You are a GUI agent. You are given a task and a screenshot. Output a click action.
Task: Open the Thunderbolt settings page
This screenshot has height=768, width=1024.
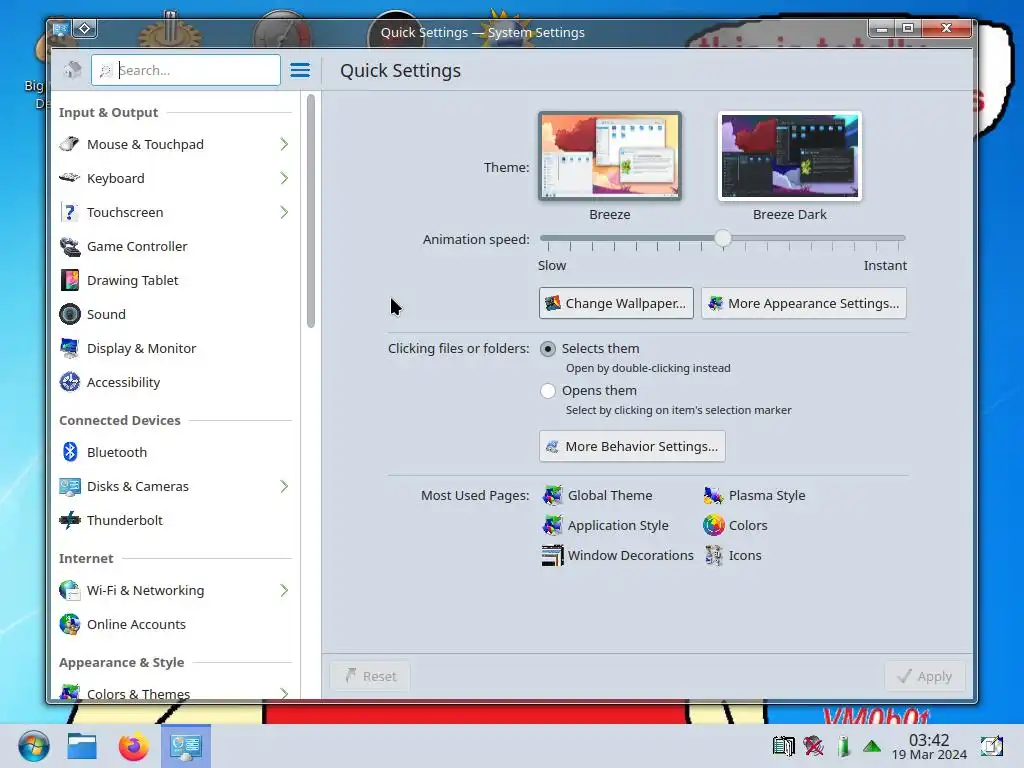click(175, 520)
